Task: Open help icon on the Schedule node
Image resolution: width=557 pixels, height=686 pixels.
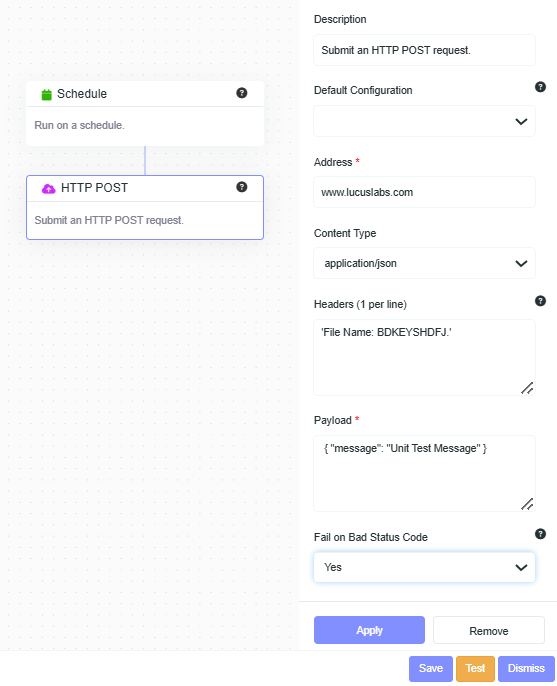Action: 242,93
